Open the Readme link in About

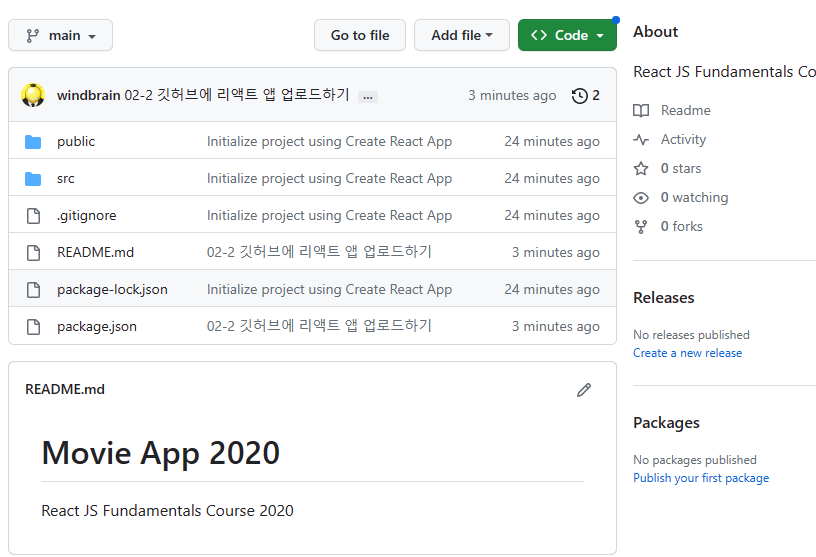[685, 110]
